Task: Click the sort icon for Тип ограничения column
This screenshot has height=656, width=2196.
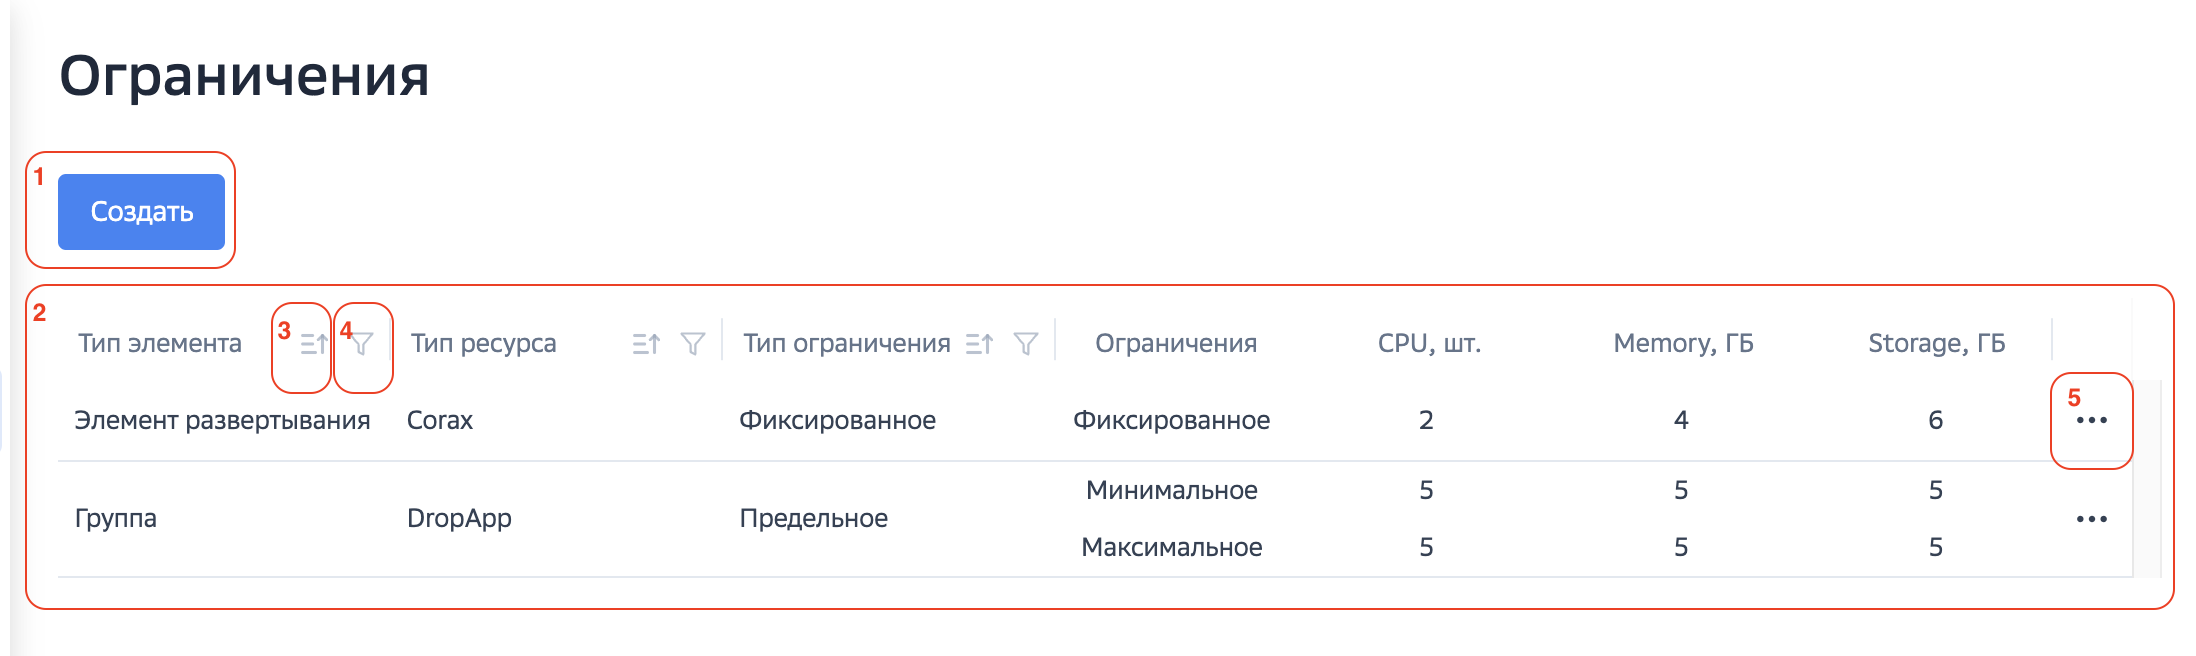Action: (980, 344)
